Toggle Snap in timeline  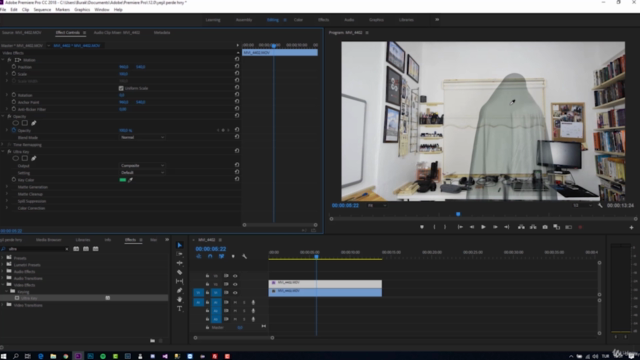point(210,256)
